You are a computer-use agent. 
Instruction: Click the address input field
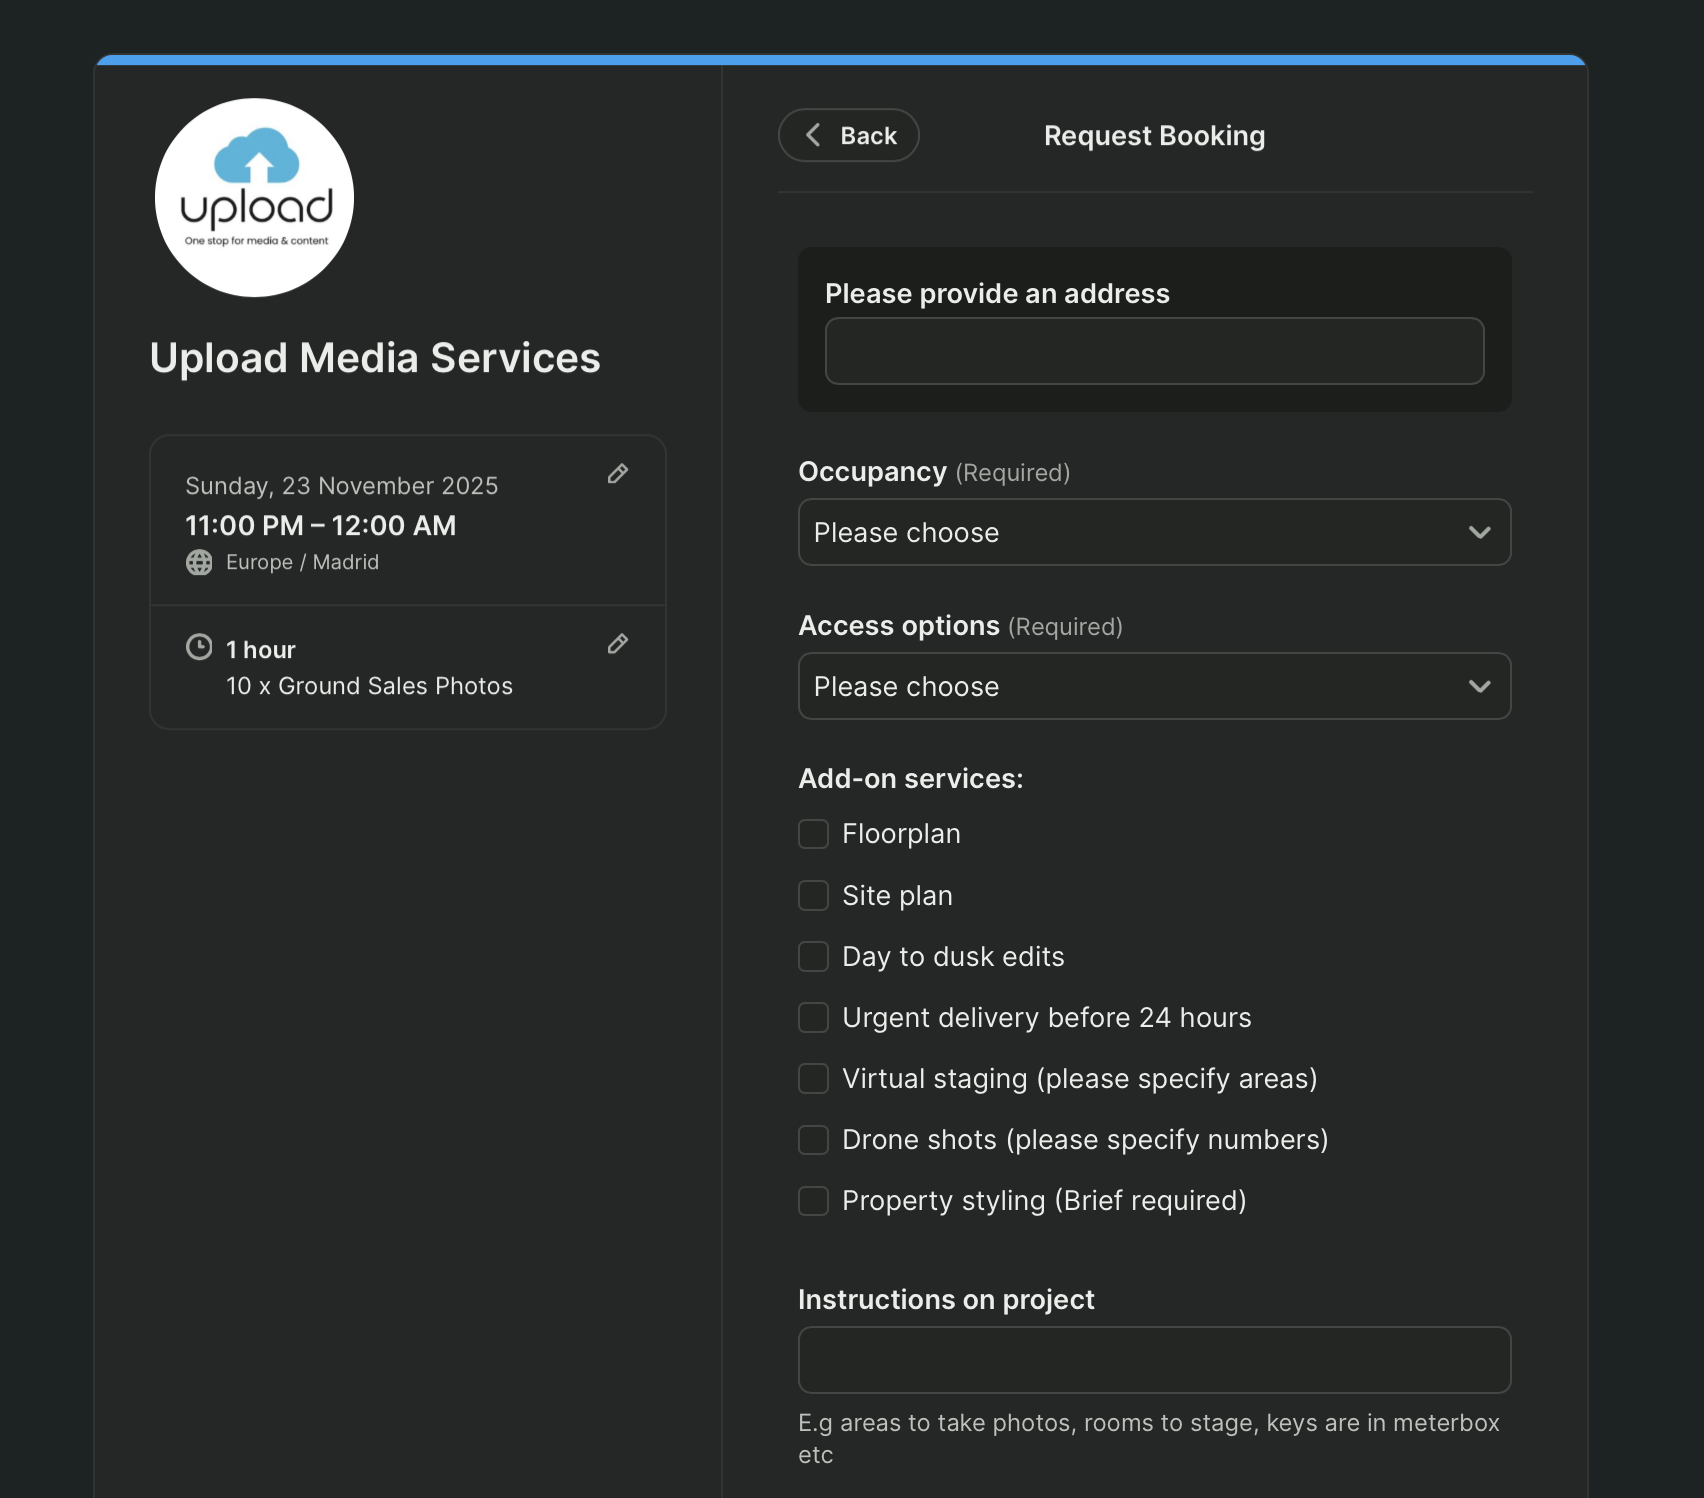point(1154,351)
